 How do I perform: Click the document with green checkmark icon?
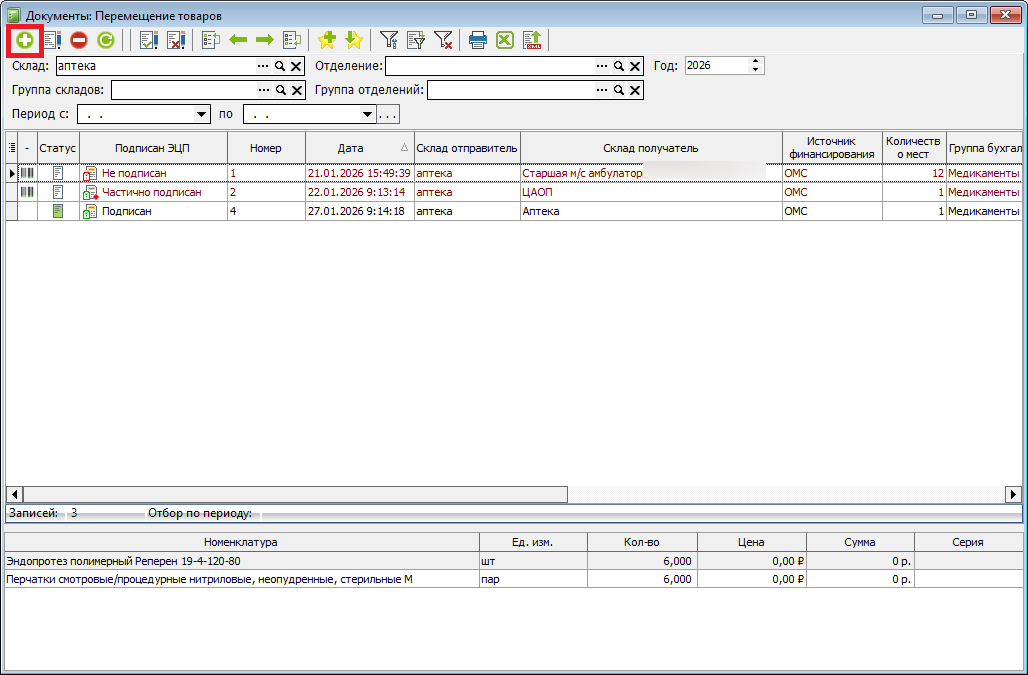coord(149,41)
